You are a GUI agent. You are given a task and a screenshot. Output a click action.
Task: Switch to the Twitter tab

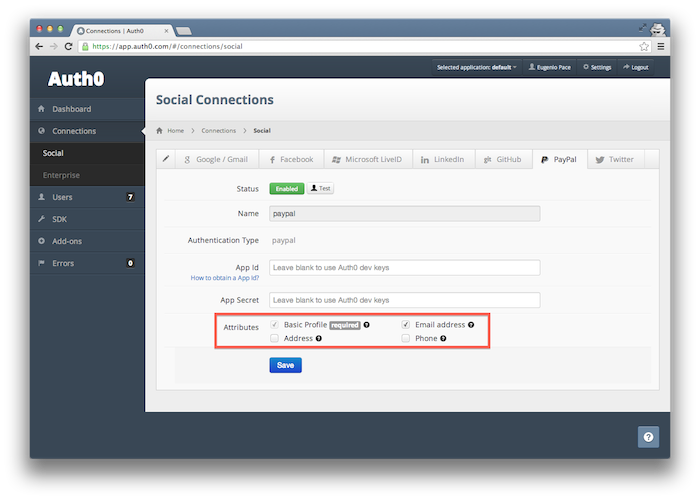pyautogui.click(x=616, y=159)
